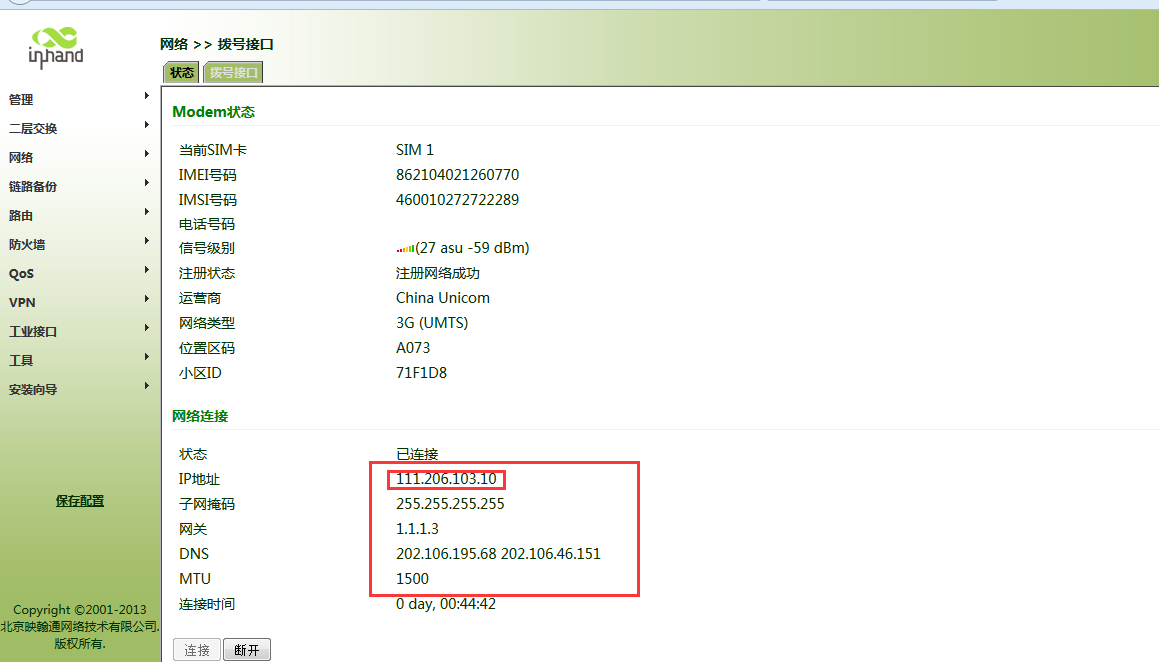Viewport: 1159px width, 662px height.
Task: Click the InHand logo
Action: pos(56,47)
